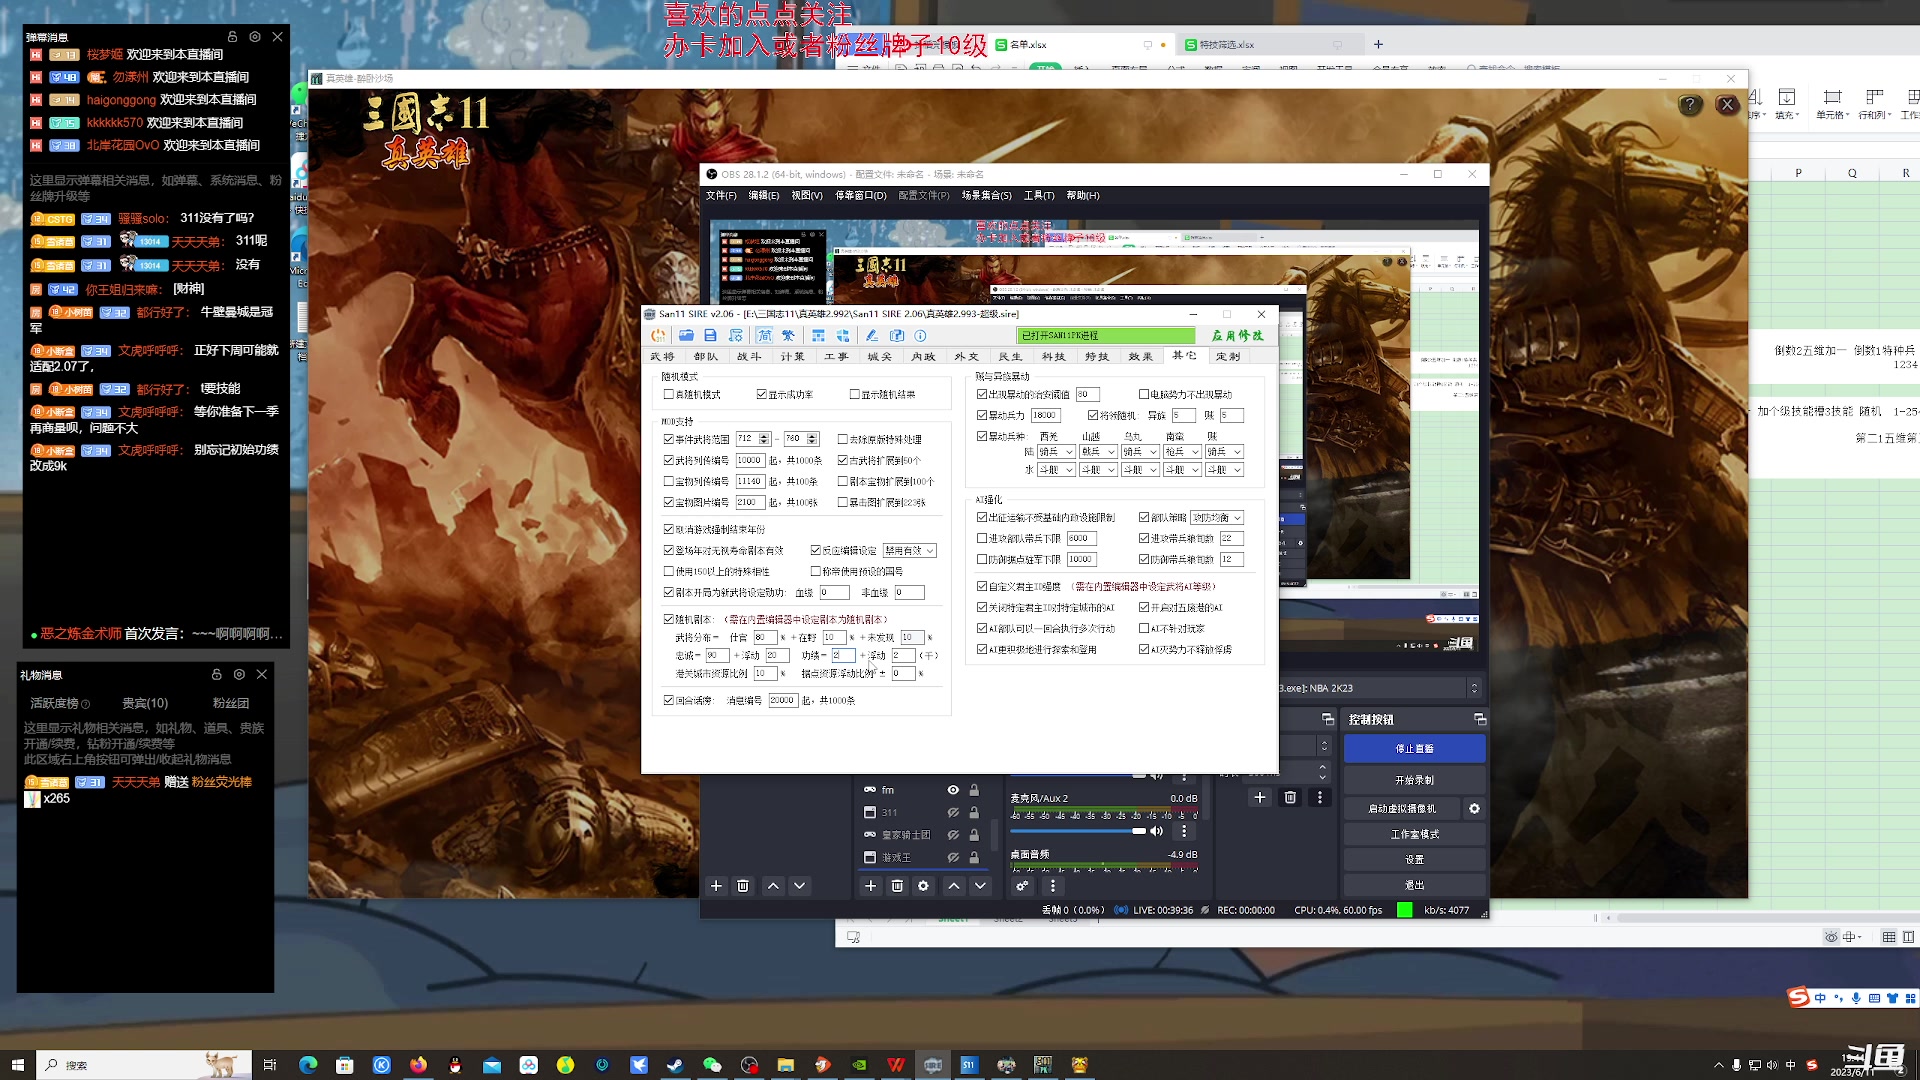This screenshot has height=1080, width=1920.
Task: Click 启动虚拟摄像机 button
Action: (x=1402, y=809)
